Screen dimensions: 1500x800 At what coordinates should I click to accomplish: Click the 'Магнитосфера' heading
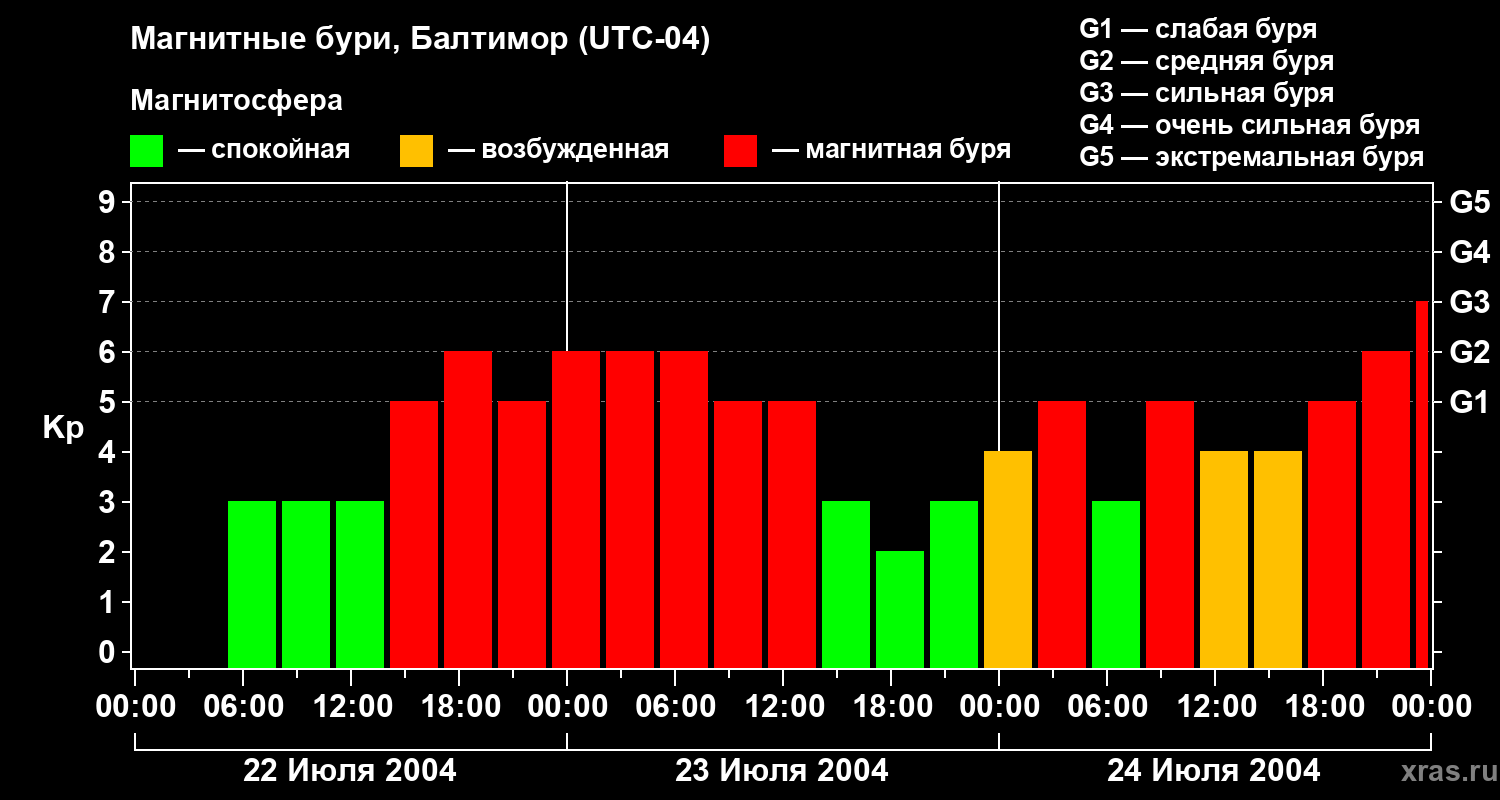tap(236, 101)
